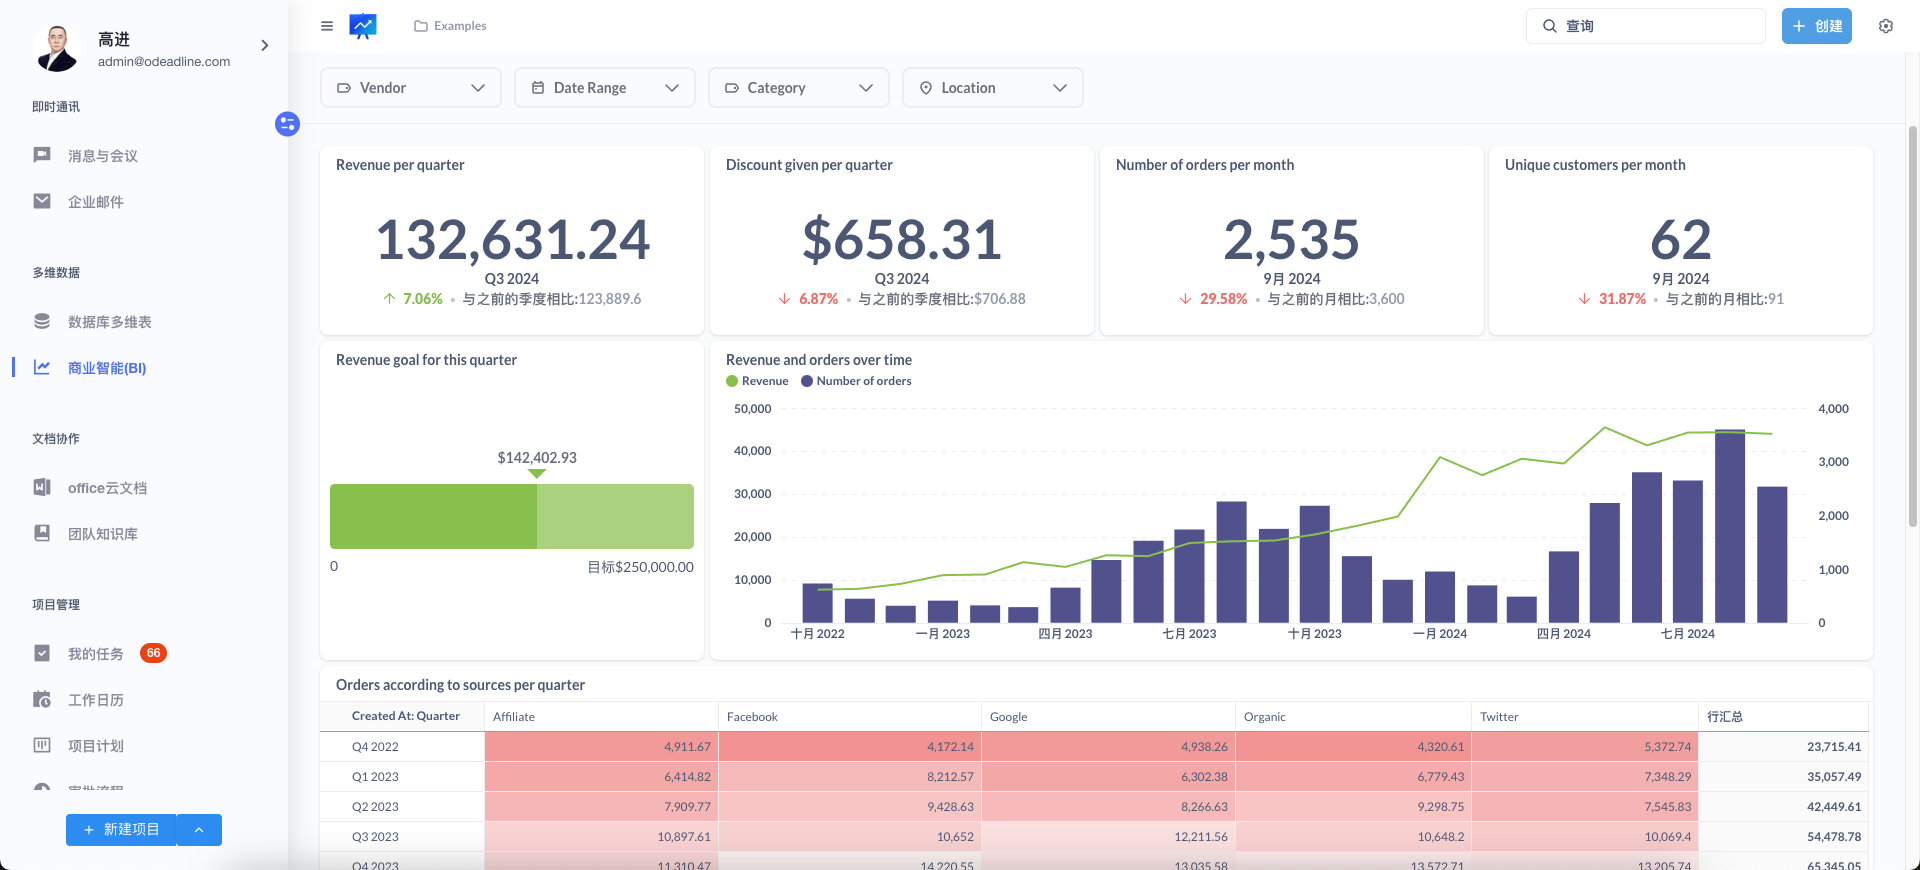1920x870 pixels.
Task: Click the Unique customers per month title
Action: tap(1595, 165)
